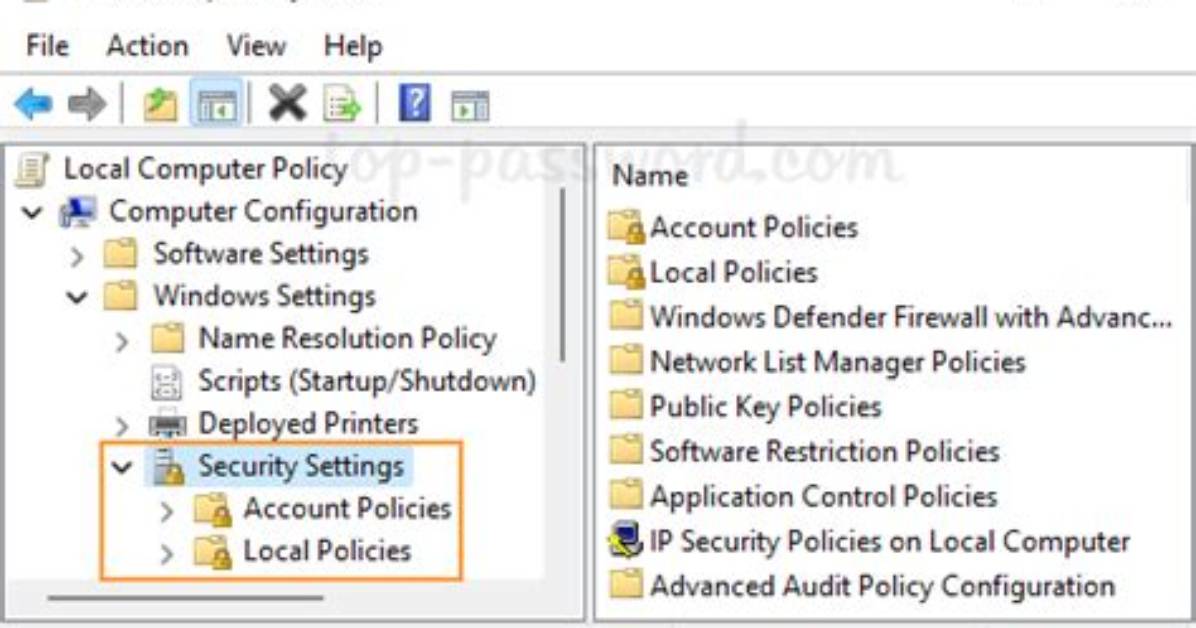1196x628 pixels.
Task: Select Local Policies label in tree
Action: point(326,551)
